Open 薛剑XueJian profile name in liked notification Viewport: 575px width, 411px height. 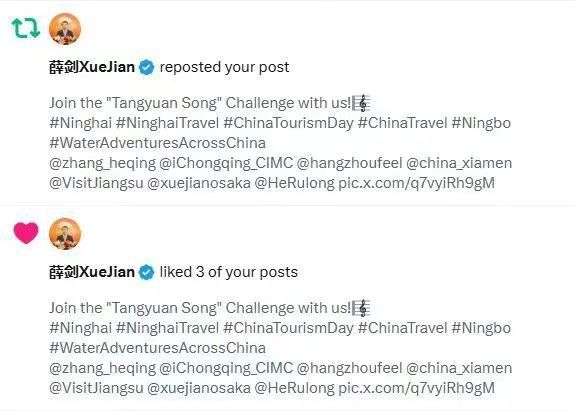pyautogui.click(x=92, y=272)
